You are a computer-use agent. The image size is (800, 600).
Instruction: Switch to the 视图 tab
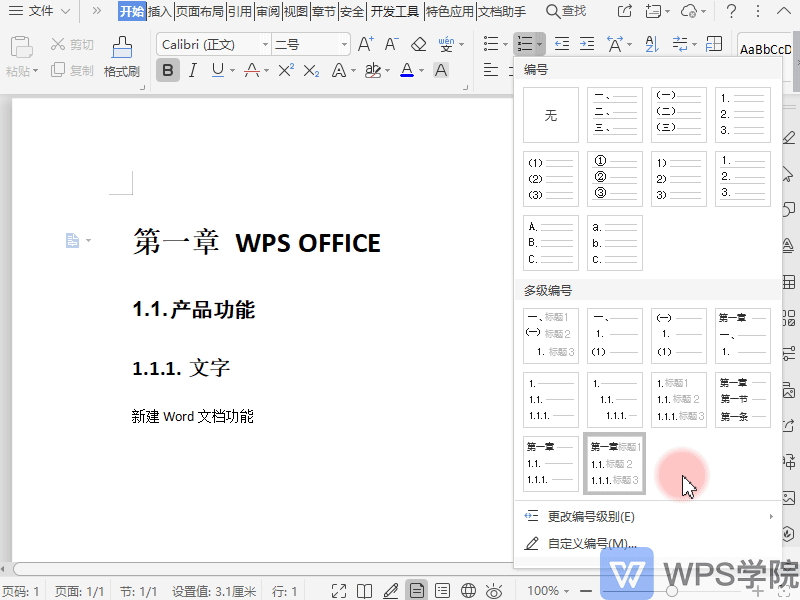pos(296,11)
